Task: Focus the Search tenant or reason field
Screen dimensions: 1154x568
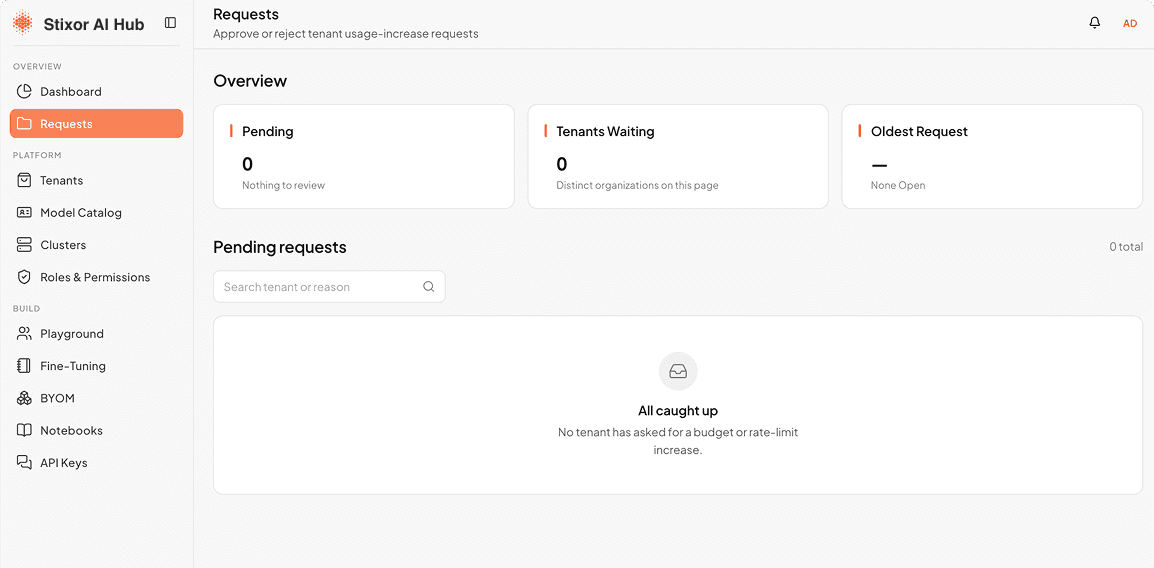Action: 329,287
